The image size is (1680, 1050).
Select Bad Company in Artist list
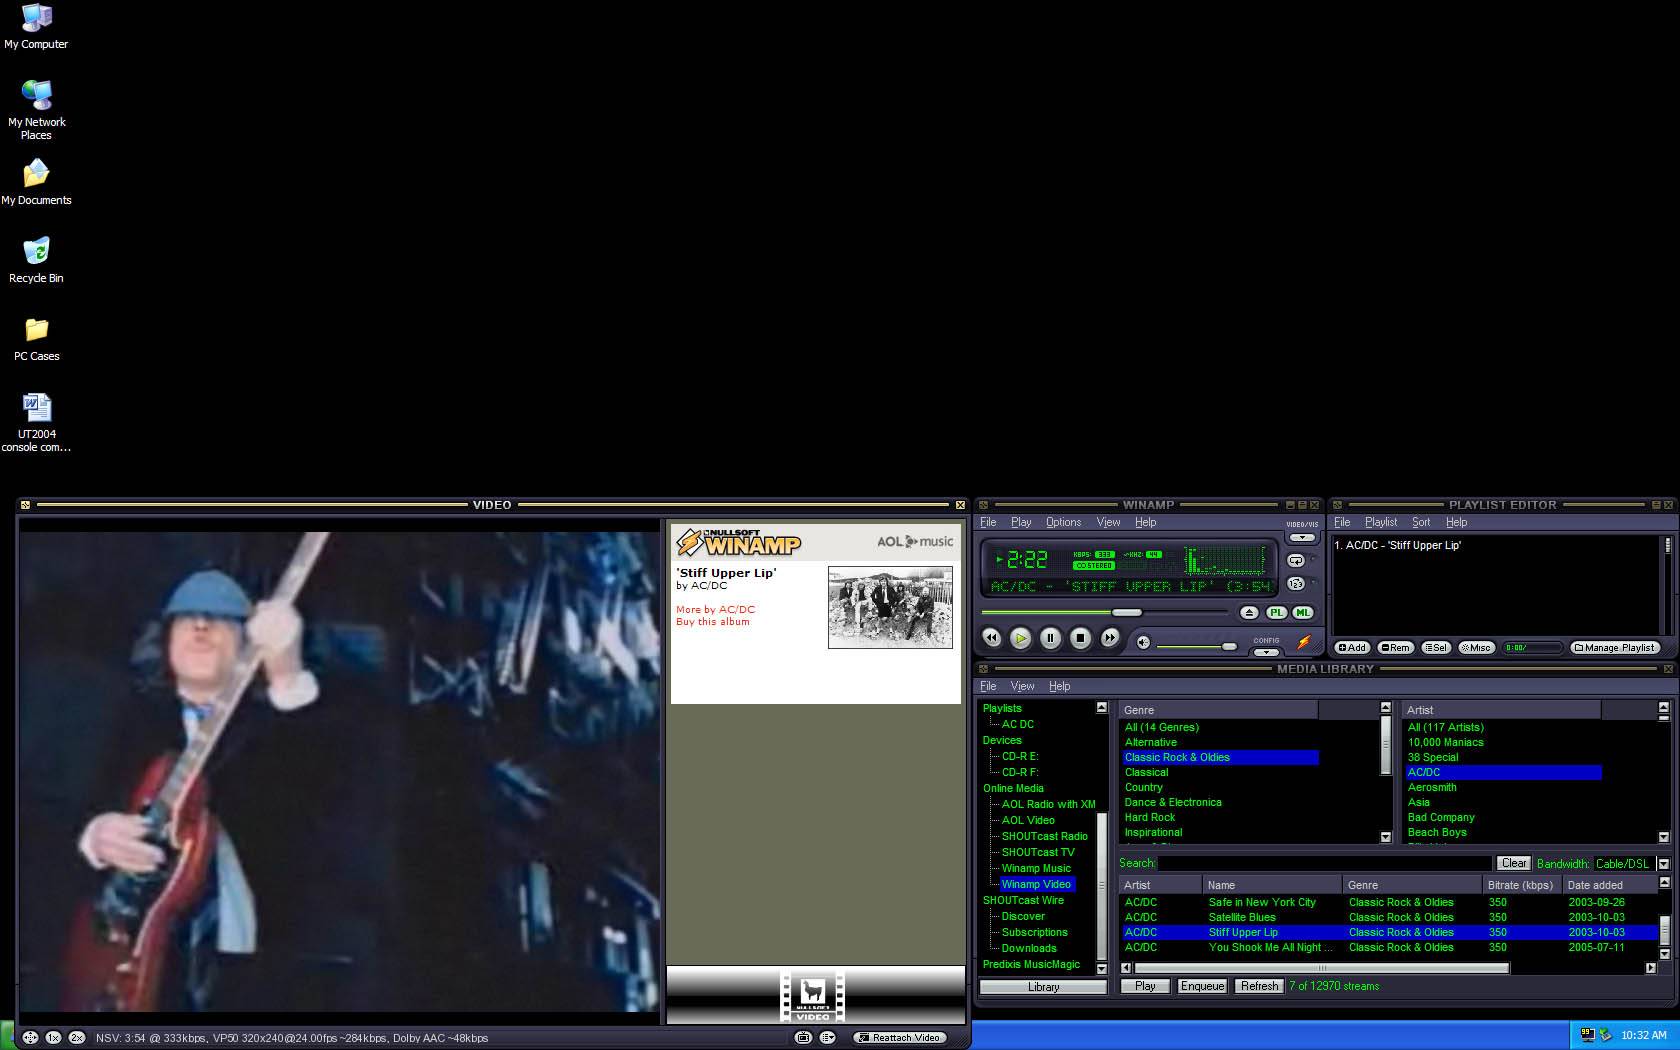(1441, 817)
